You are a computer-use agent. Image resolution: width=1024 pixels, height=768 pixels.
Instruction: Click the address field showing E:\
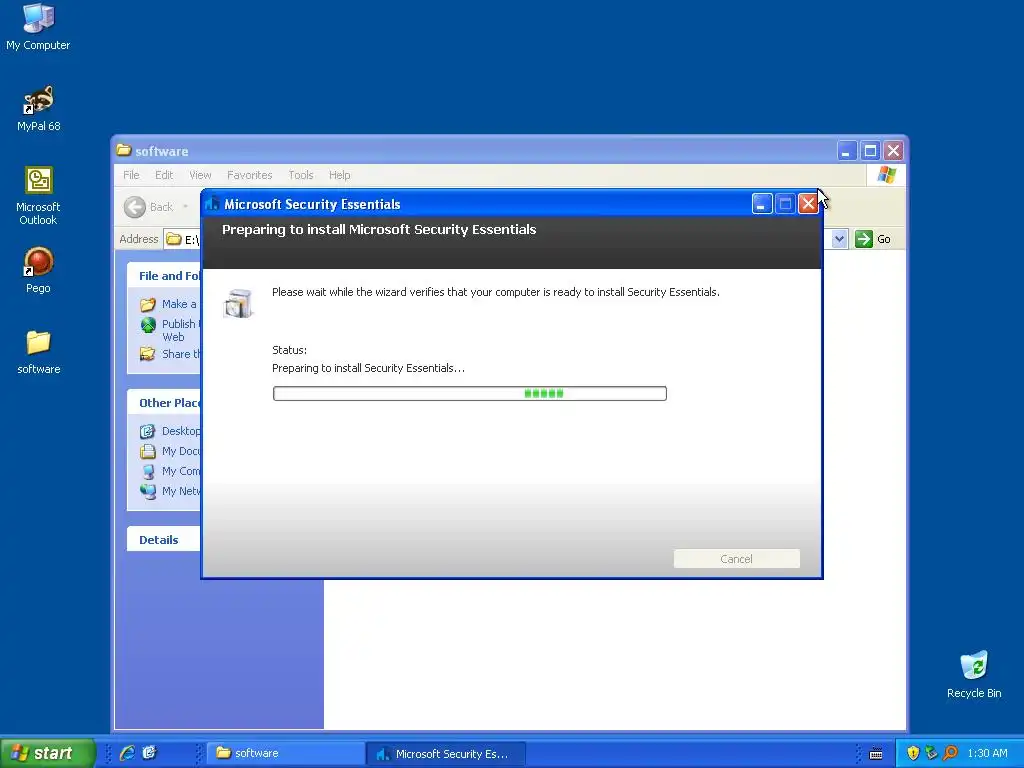tap(182, 239)
